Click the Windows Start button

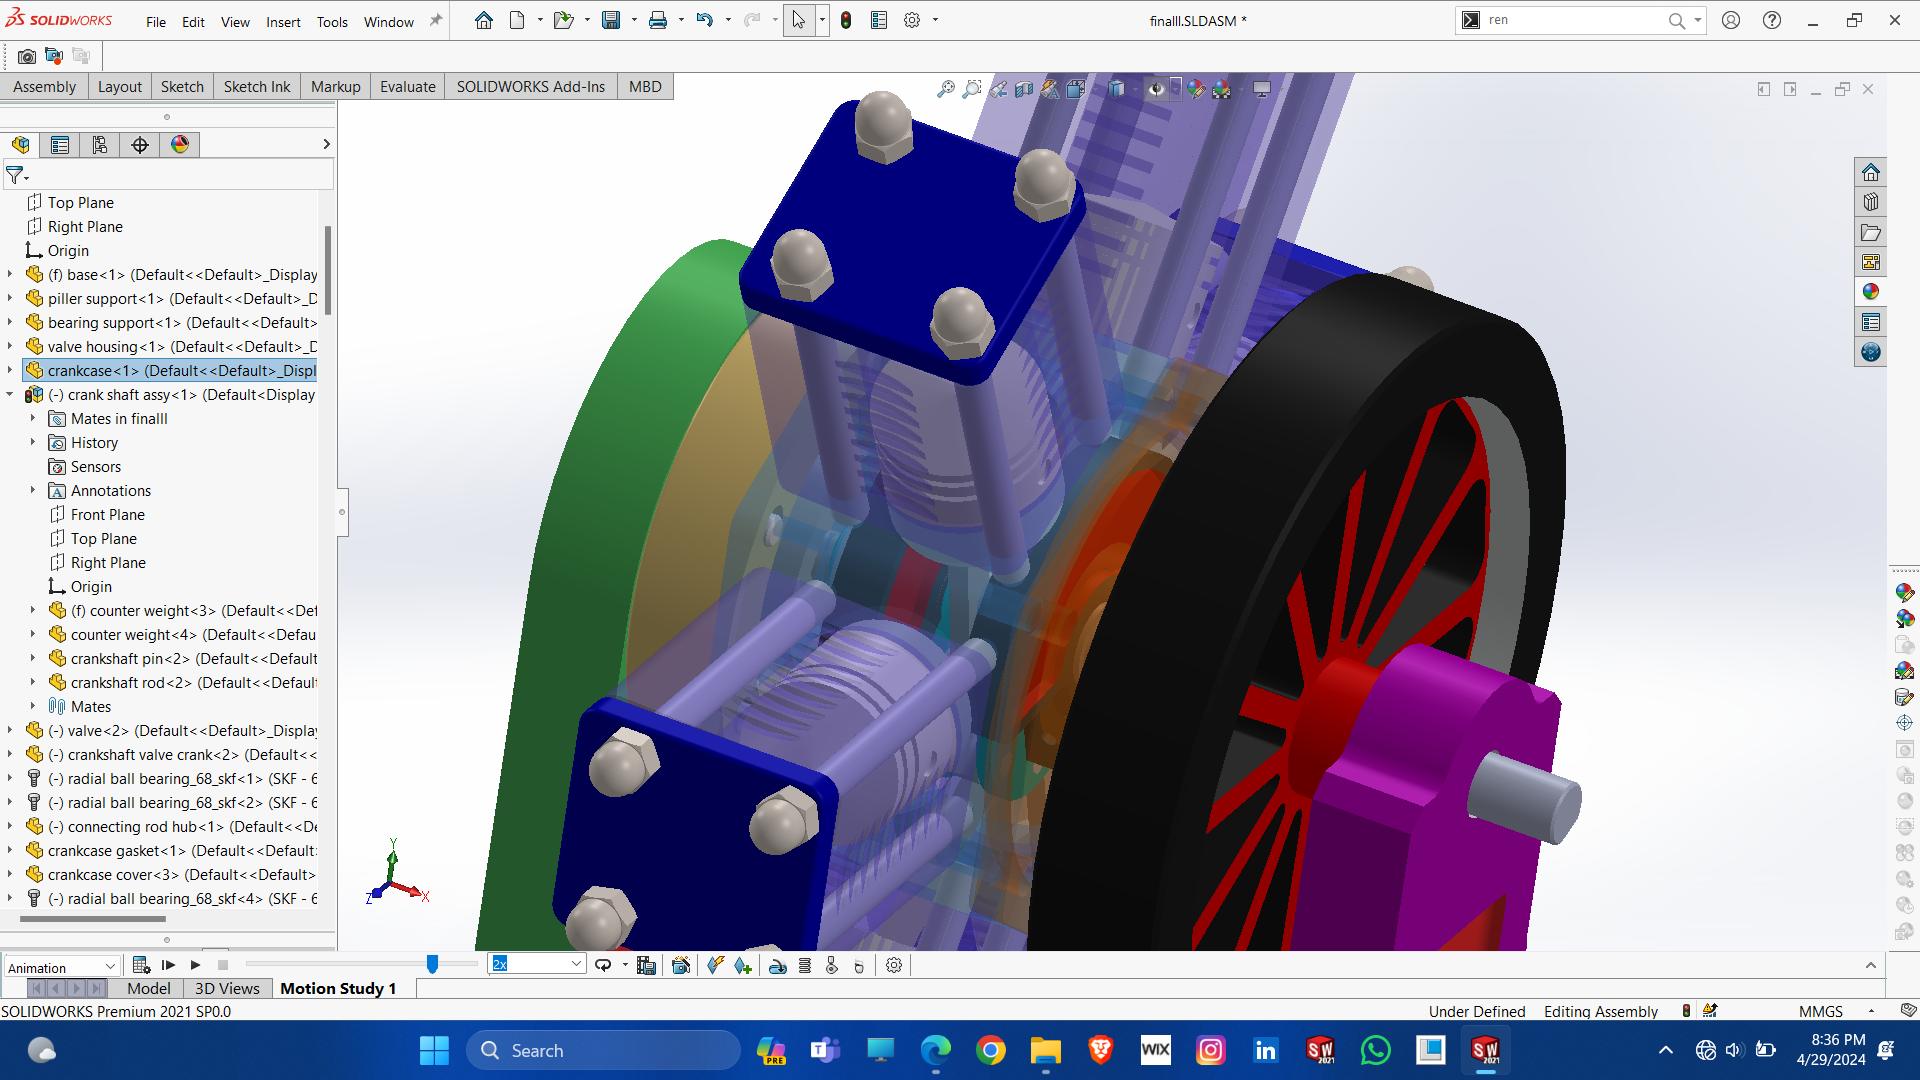434,1050
